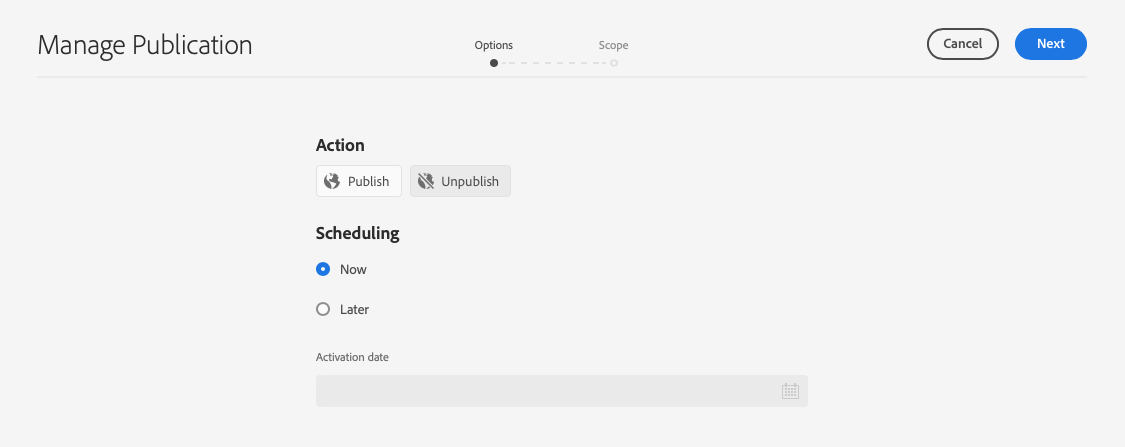Image resolution: width=1125 pixels, height=447 pixels.
Task: Go to the Options wizard step
Action: point(494,45)
